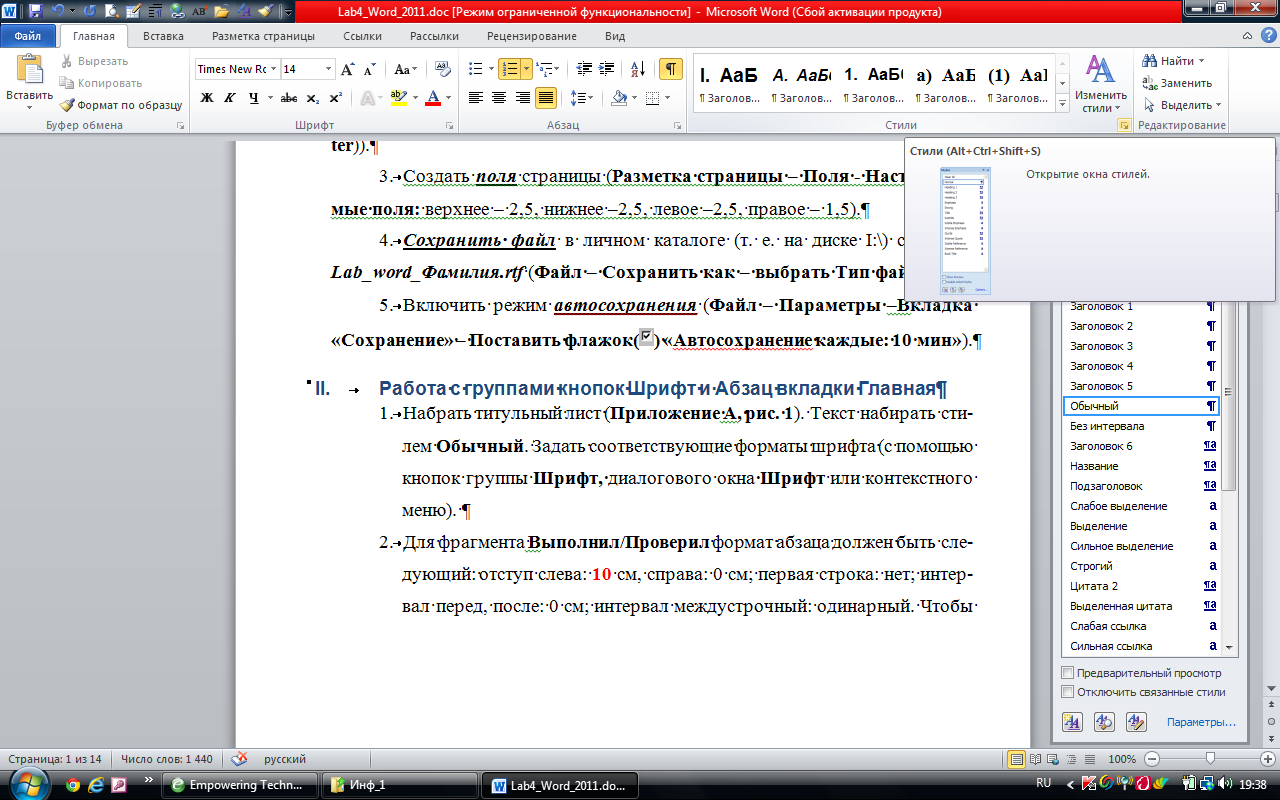Justify paragraph text
The height and width of the screenshot is (800, 1280).
pos(546,98)
